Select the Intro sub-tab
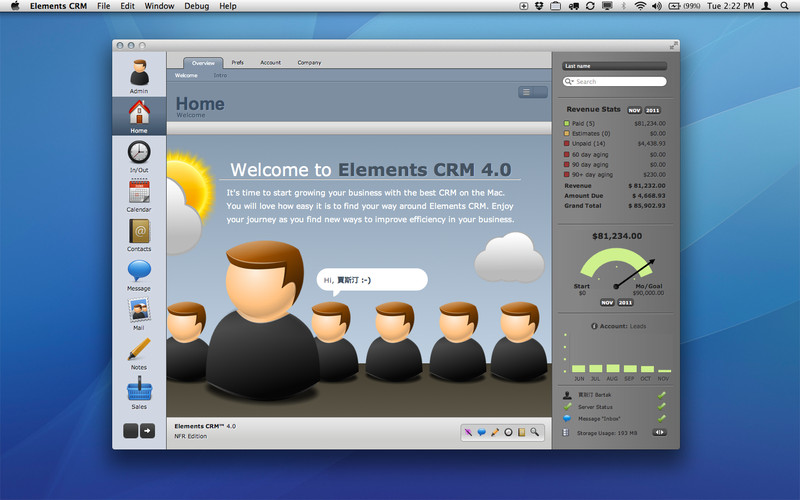The image size is (800, 500). (x=220, y=75)
